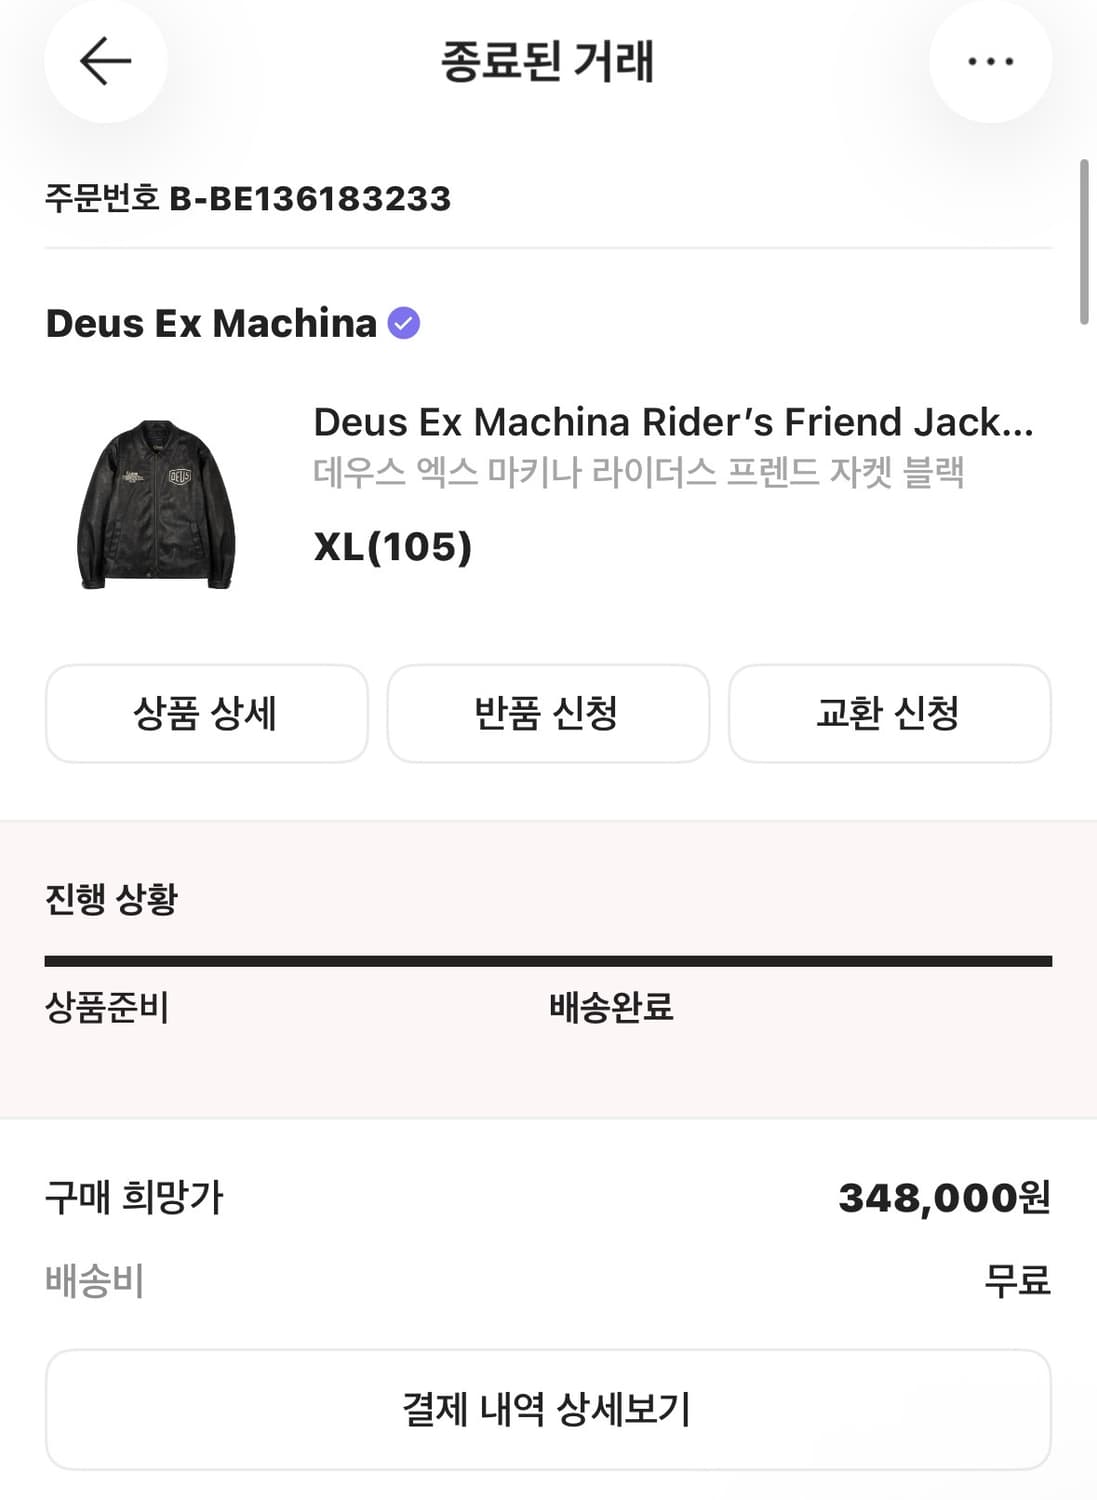This screenshot has height=1500, width=1097.
Task: Open 결제 내역 상세보기 payment details
Action: 547,1409
